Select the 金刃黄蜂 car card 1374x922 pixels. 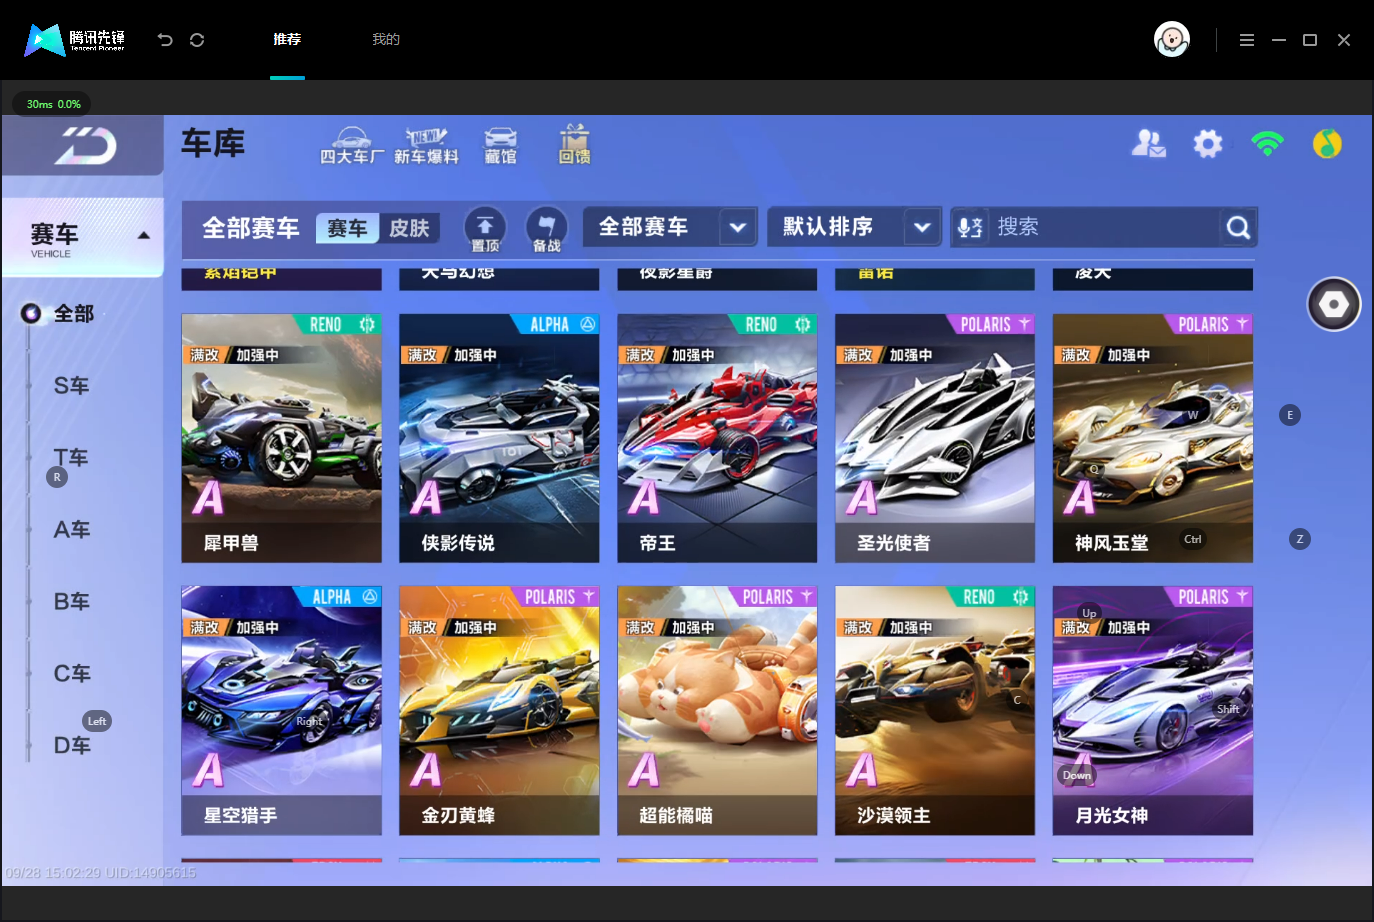point(499,710)
